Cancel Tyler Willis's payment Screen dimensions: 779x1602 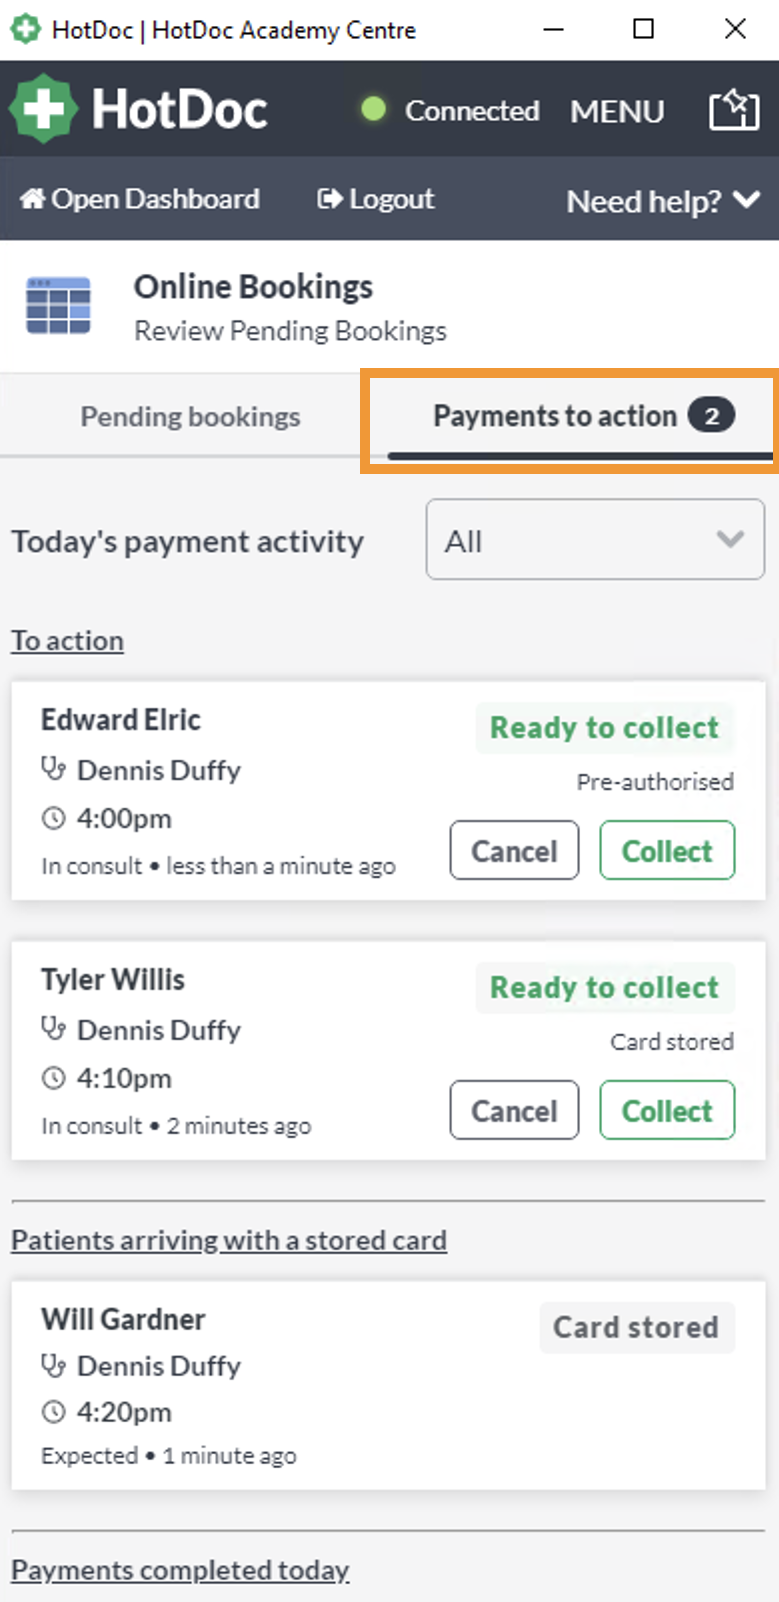514,1111
